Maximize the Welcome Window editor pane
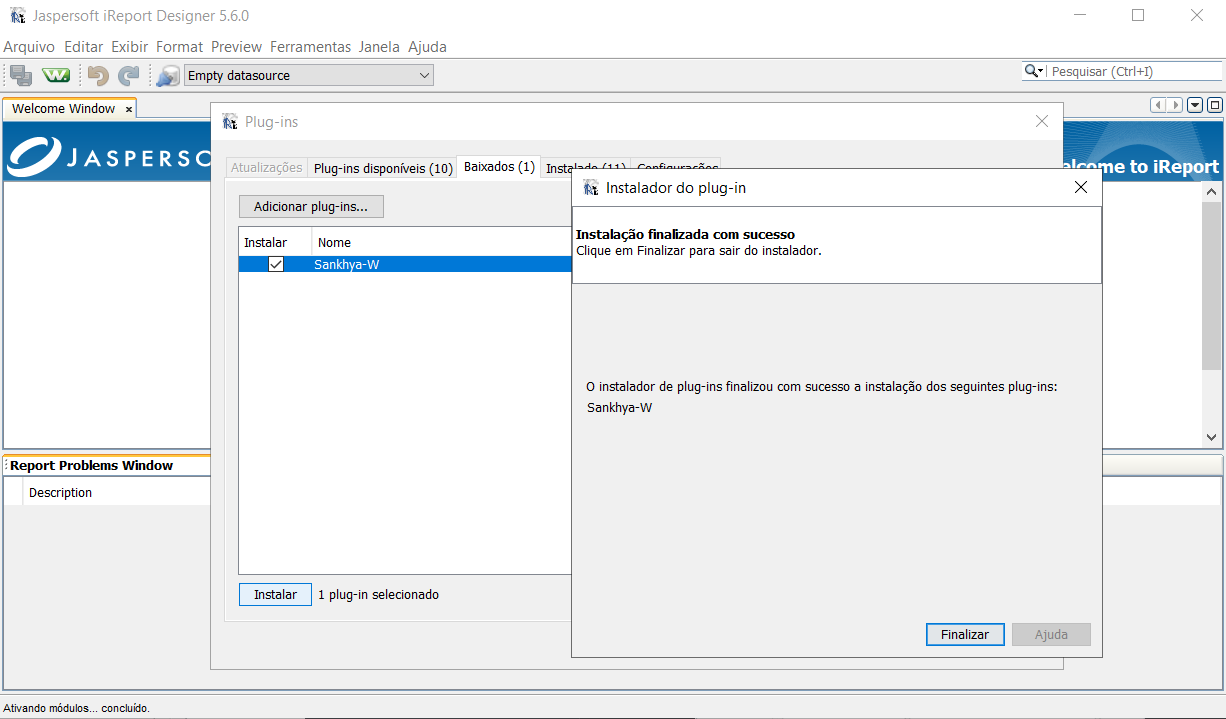 point(1215,105)
